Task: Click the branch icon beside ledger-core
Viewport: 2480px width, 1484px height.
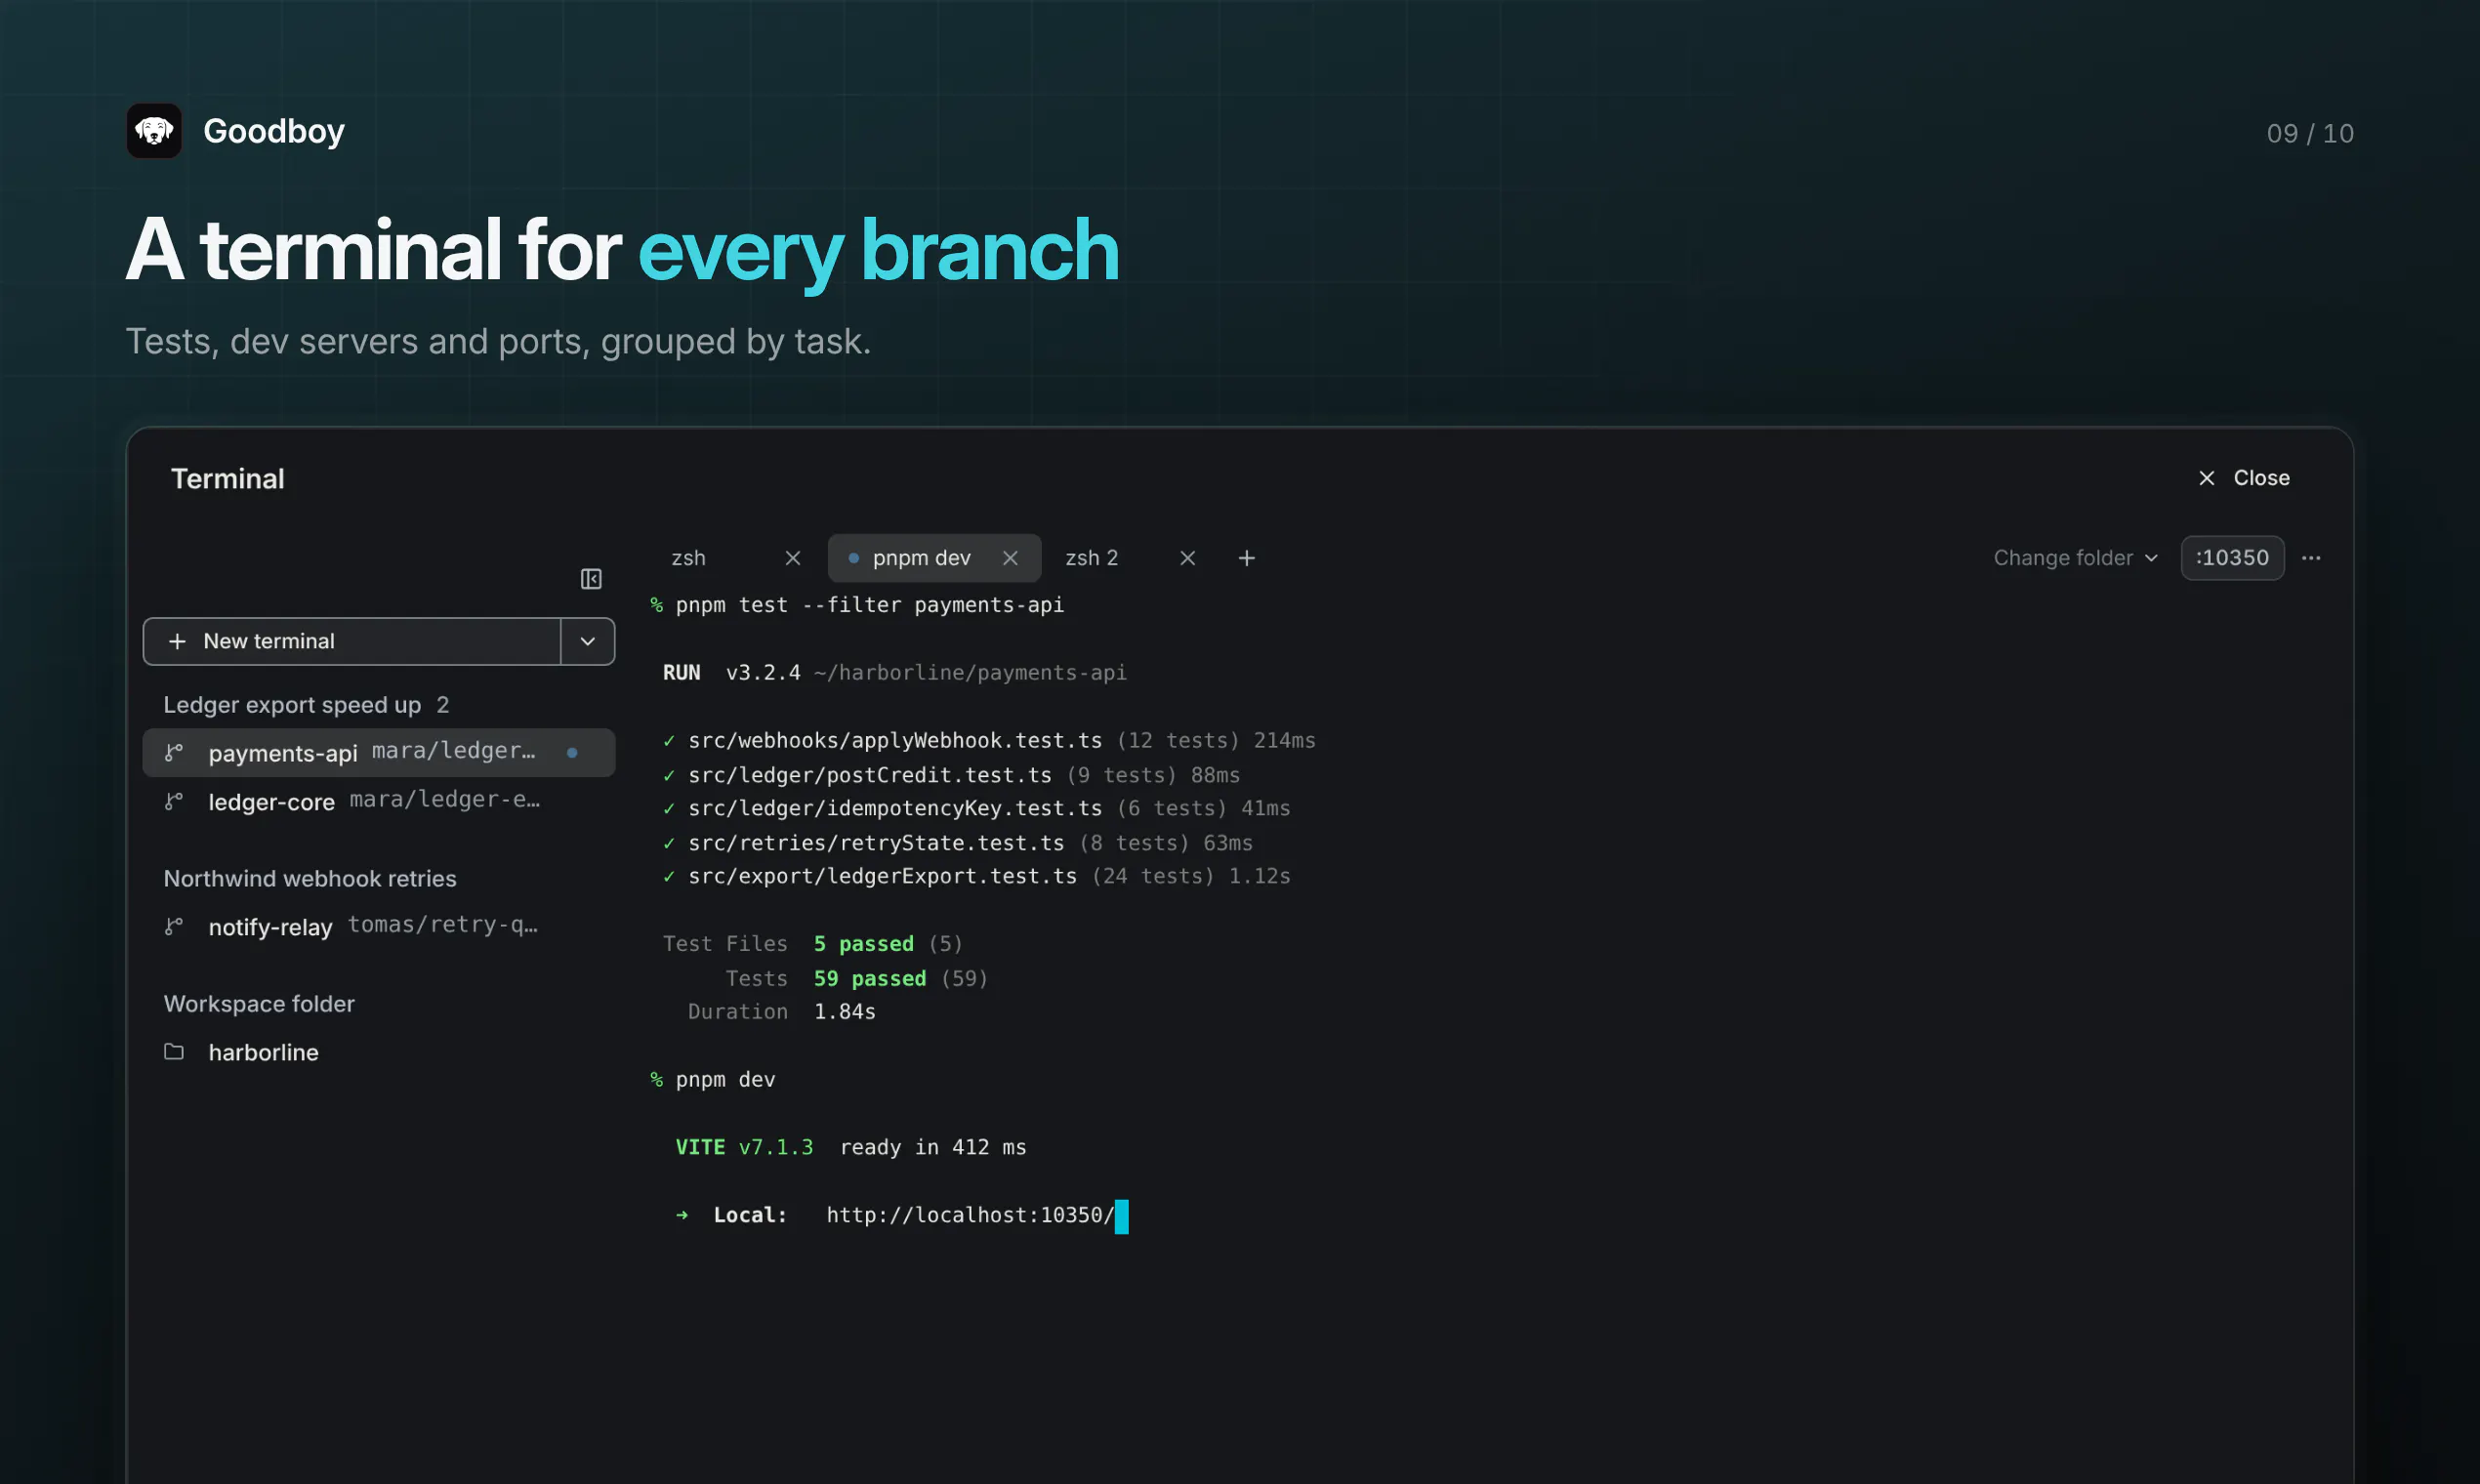Action: point(174,801)
